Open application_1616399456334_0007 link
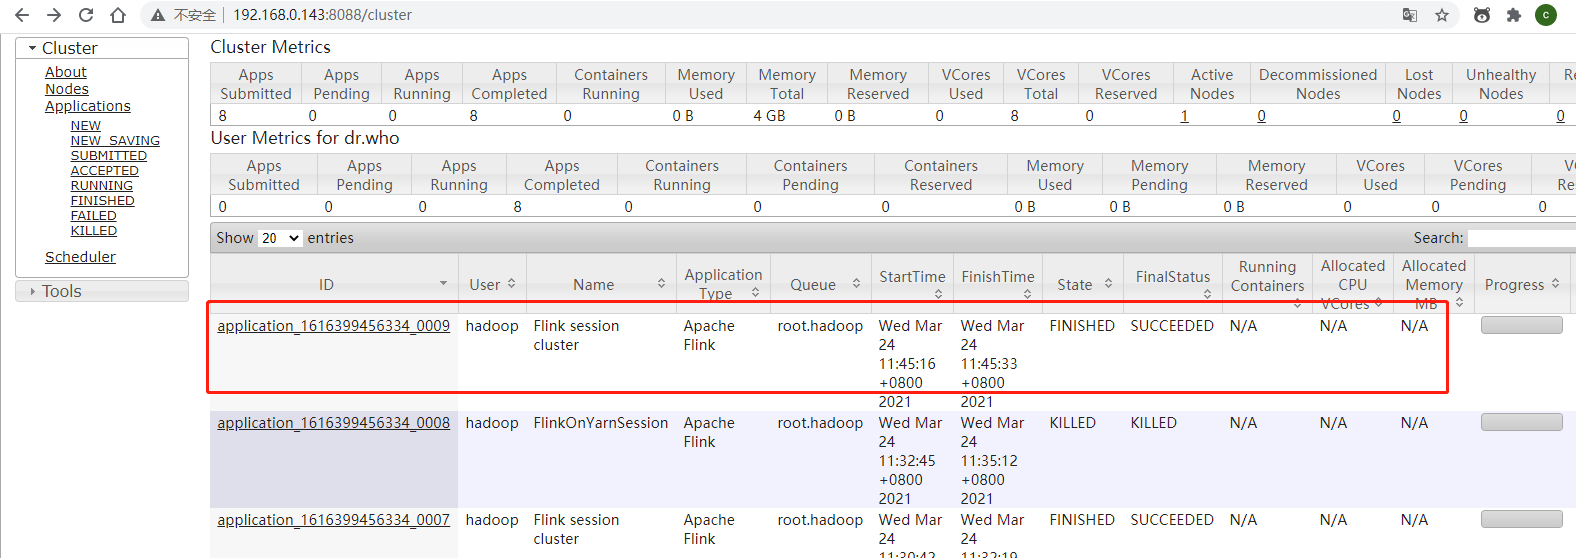This screenshot has width=1576, height=558. tap(333, 520)
